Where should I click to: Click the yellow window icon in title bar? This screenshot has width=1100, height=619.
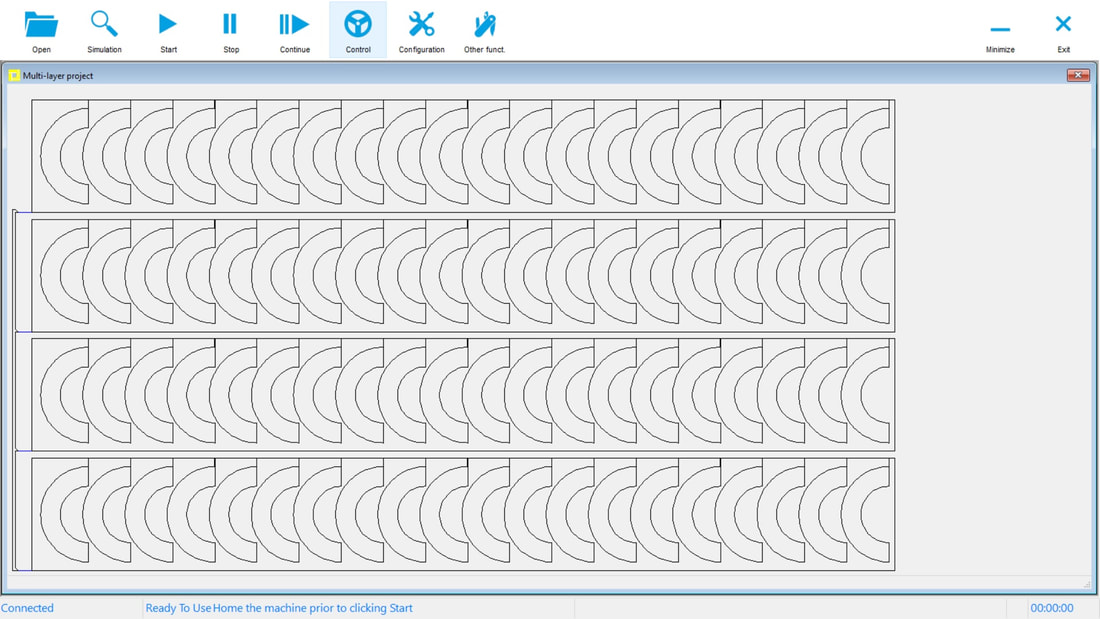14,75
